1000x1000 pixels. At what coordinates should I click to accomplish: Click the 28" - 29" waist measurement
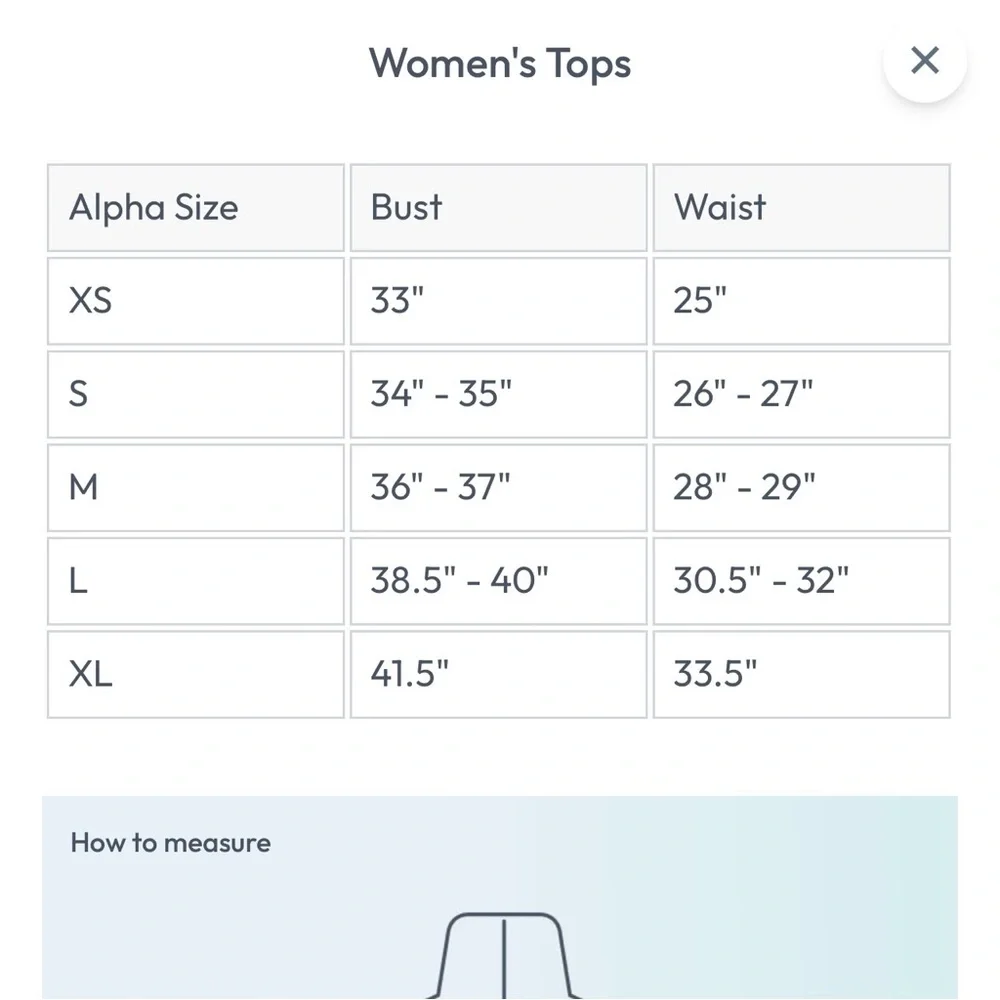[744, 487]
